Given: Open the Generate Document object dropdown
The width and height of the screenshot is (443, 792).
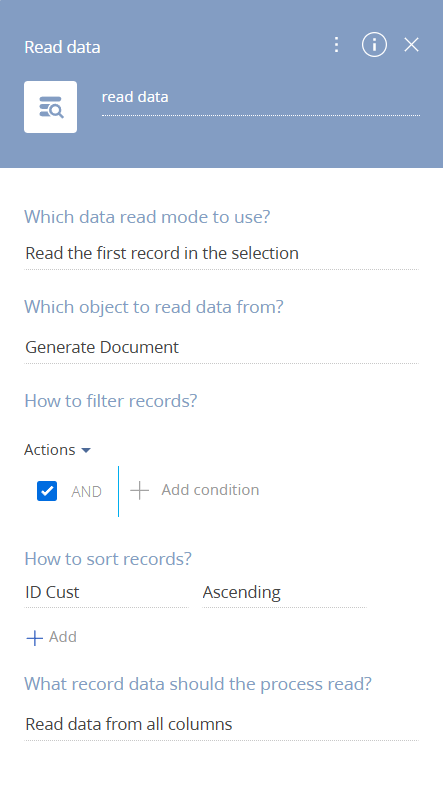Looking at the screenshot, I should (x=221, y=348).
